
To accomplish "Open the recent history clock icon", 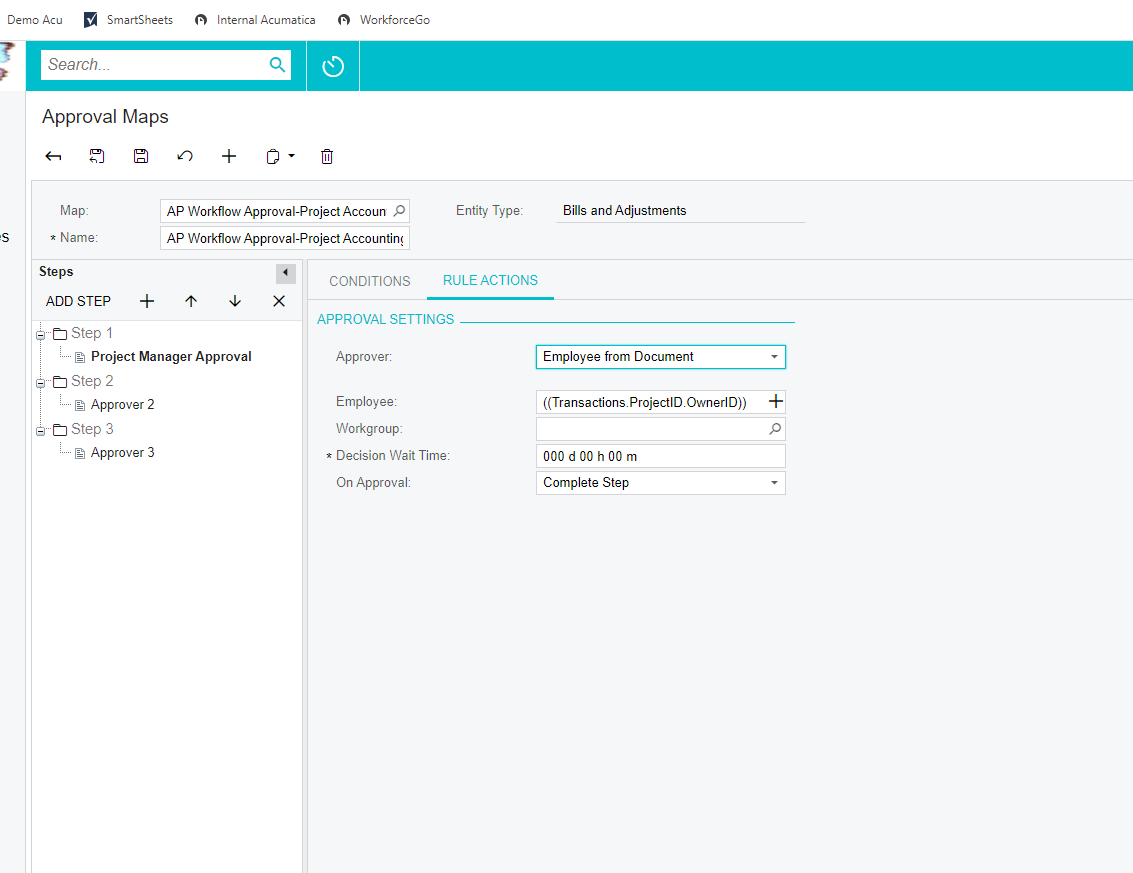I will pyautogui.click(x=333, y=66).
